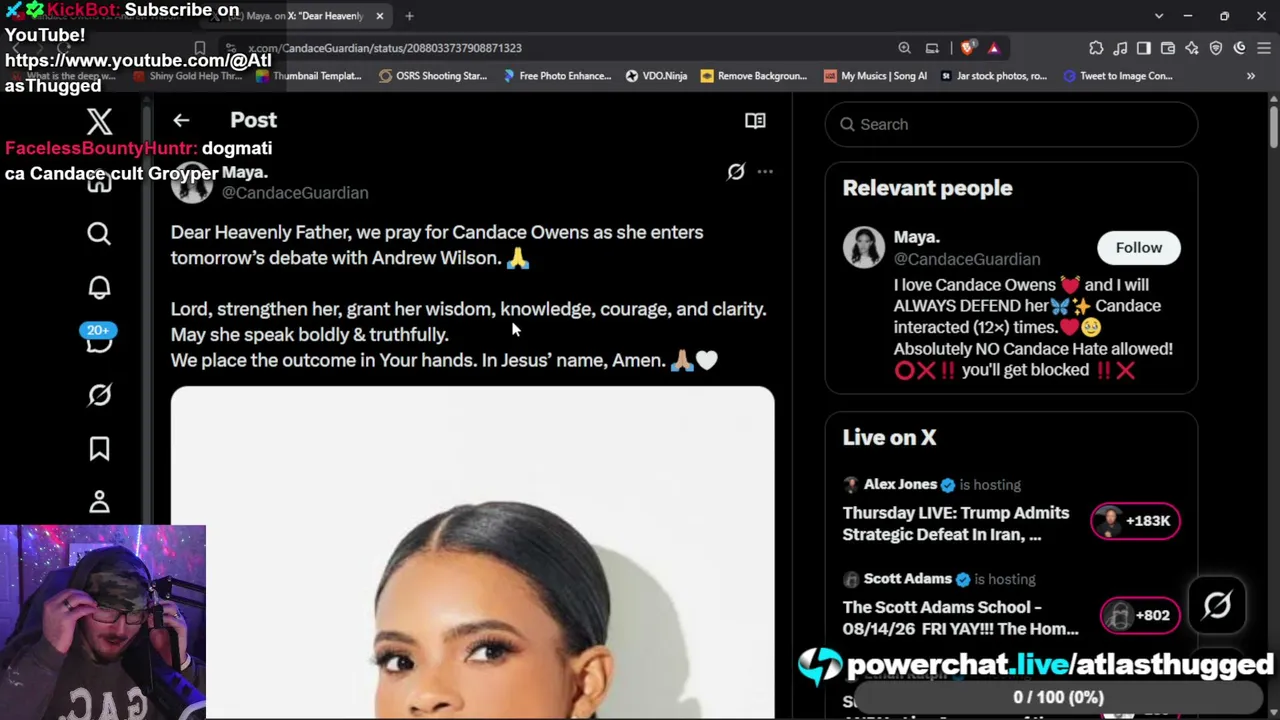Open Messages with the 20+ badge
Viewport: 1280px width, 720px height.
click(99, 338)
